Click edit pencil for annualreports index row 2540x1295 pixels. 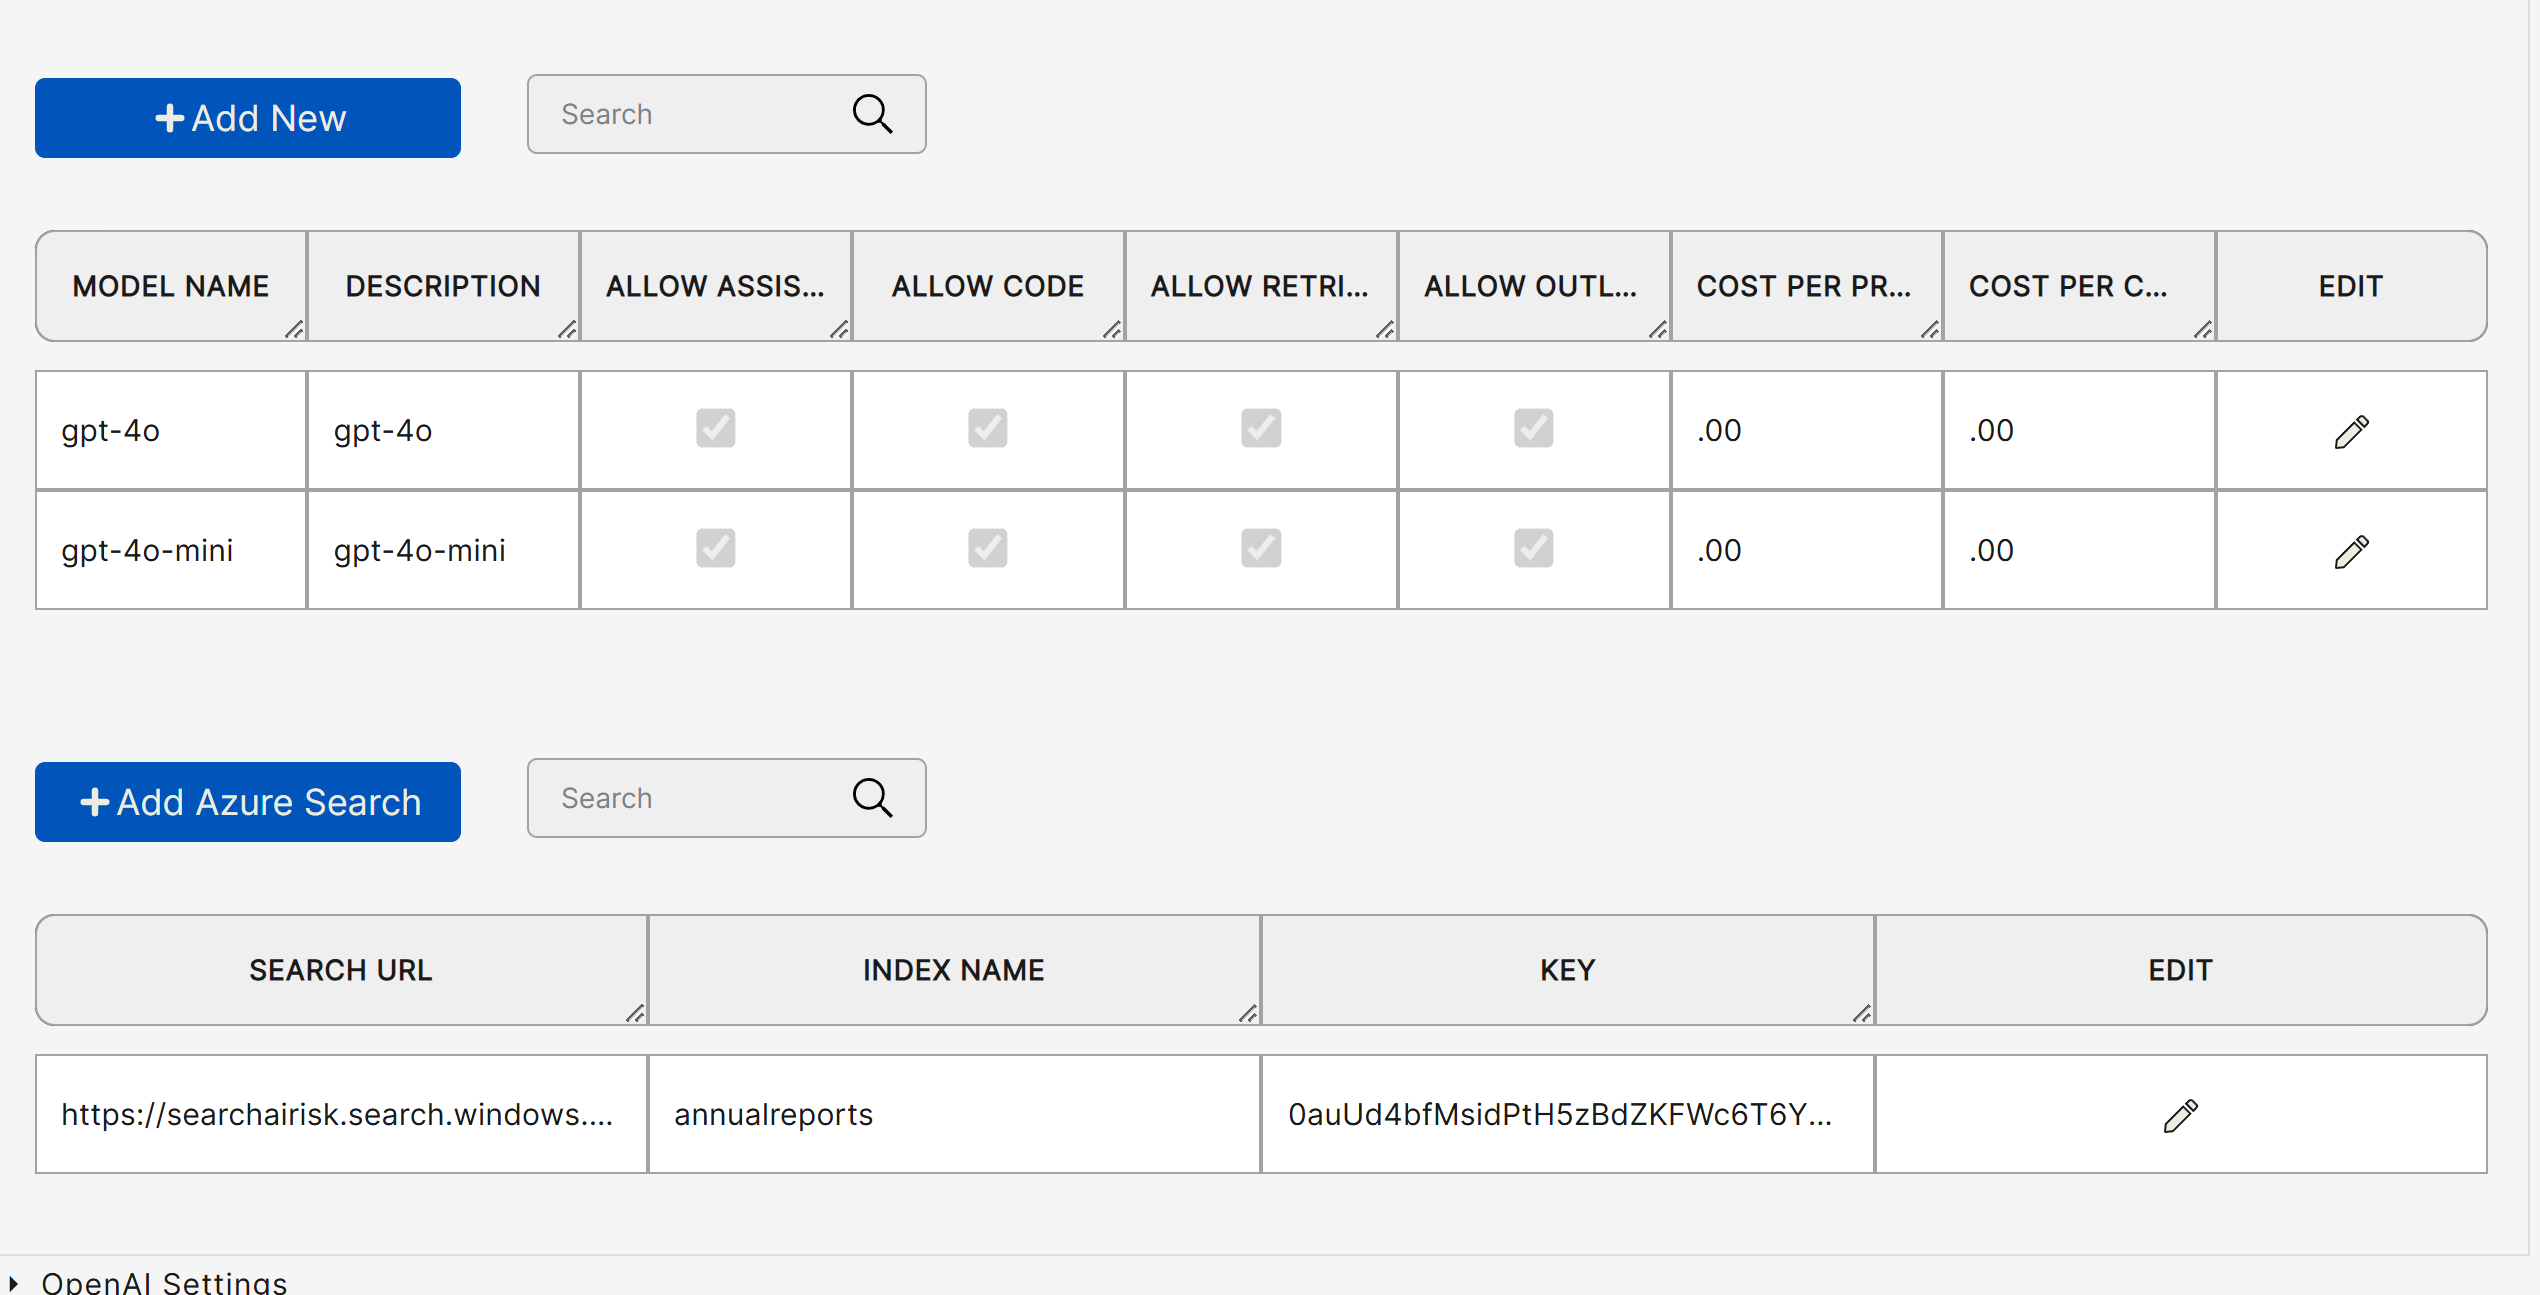pyautogui.click(x=2180, y=1115)
